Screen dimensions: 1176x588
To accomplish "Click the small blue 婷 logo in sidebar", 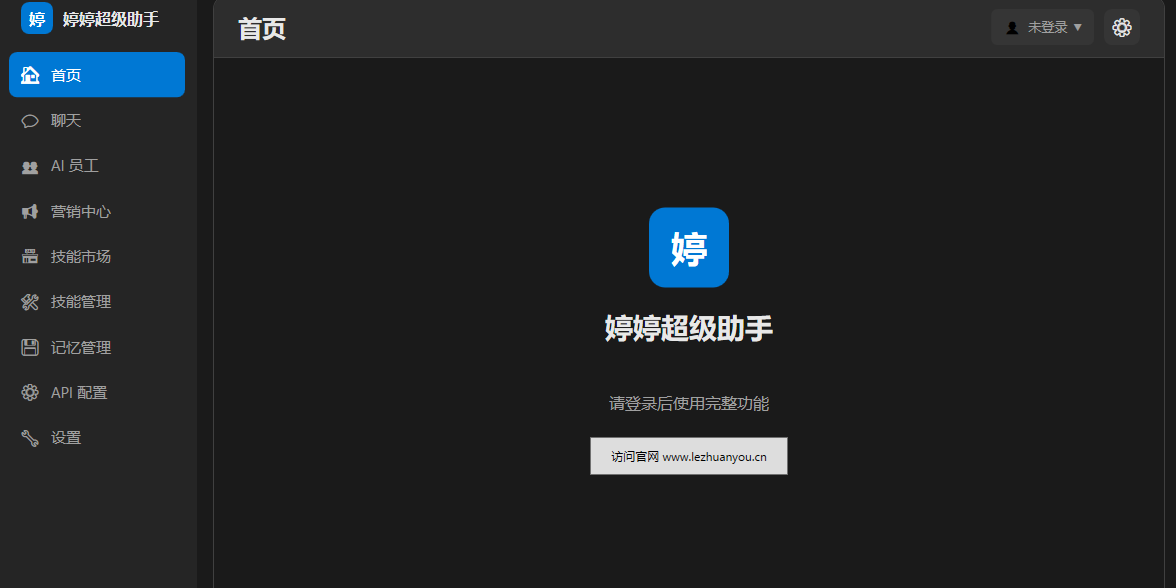I will [37, 18].
